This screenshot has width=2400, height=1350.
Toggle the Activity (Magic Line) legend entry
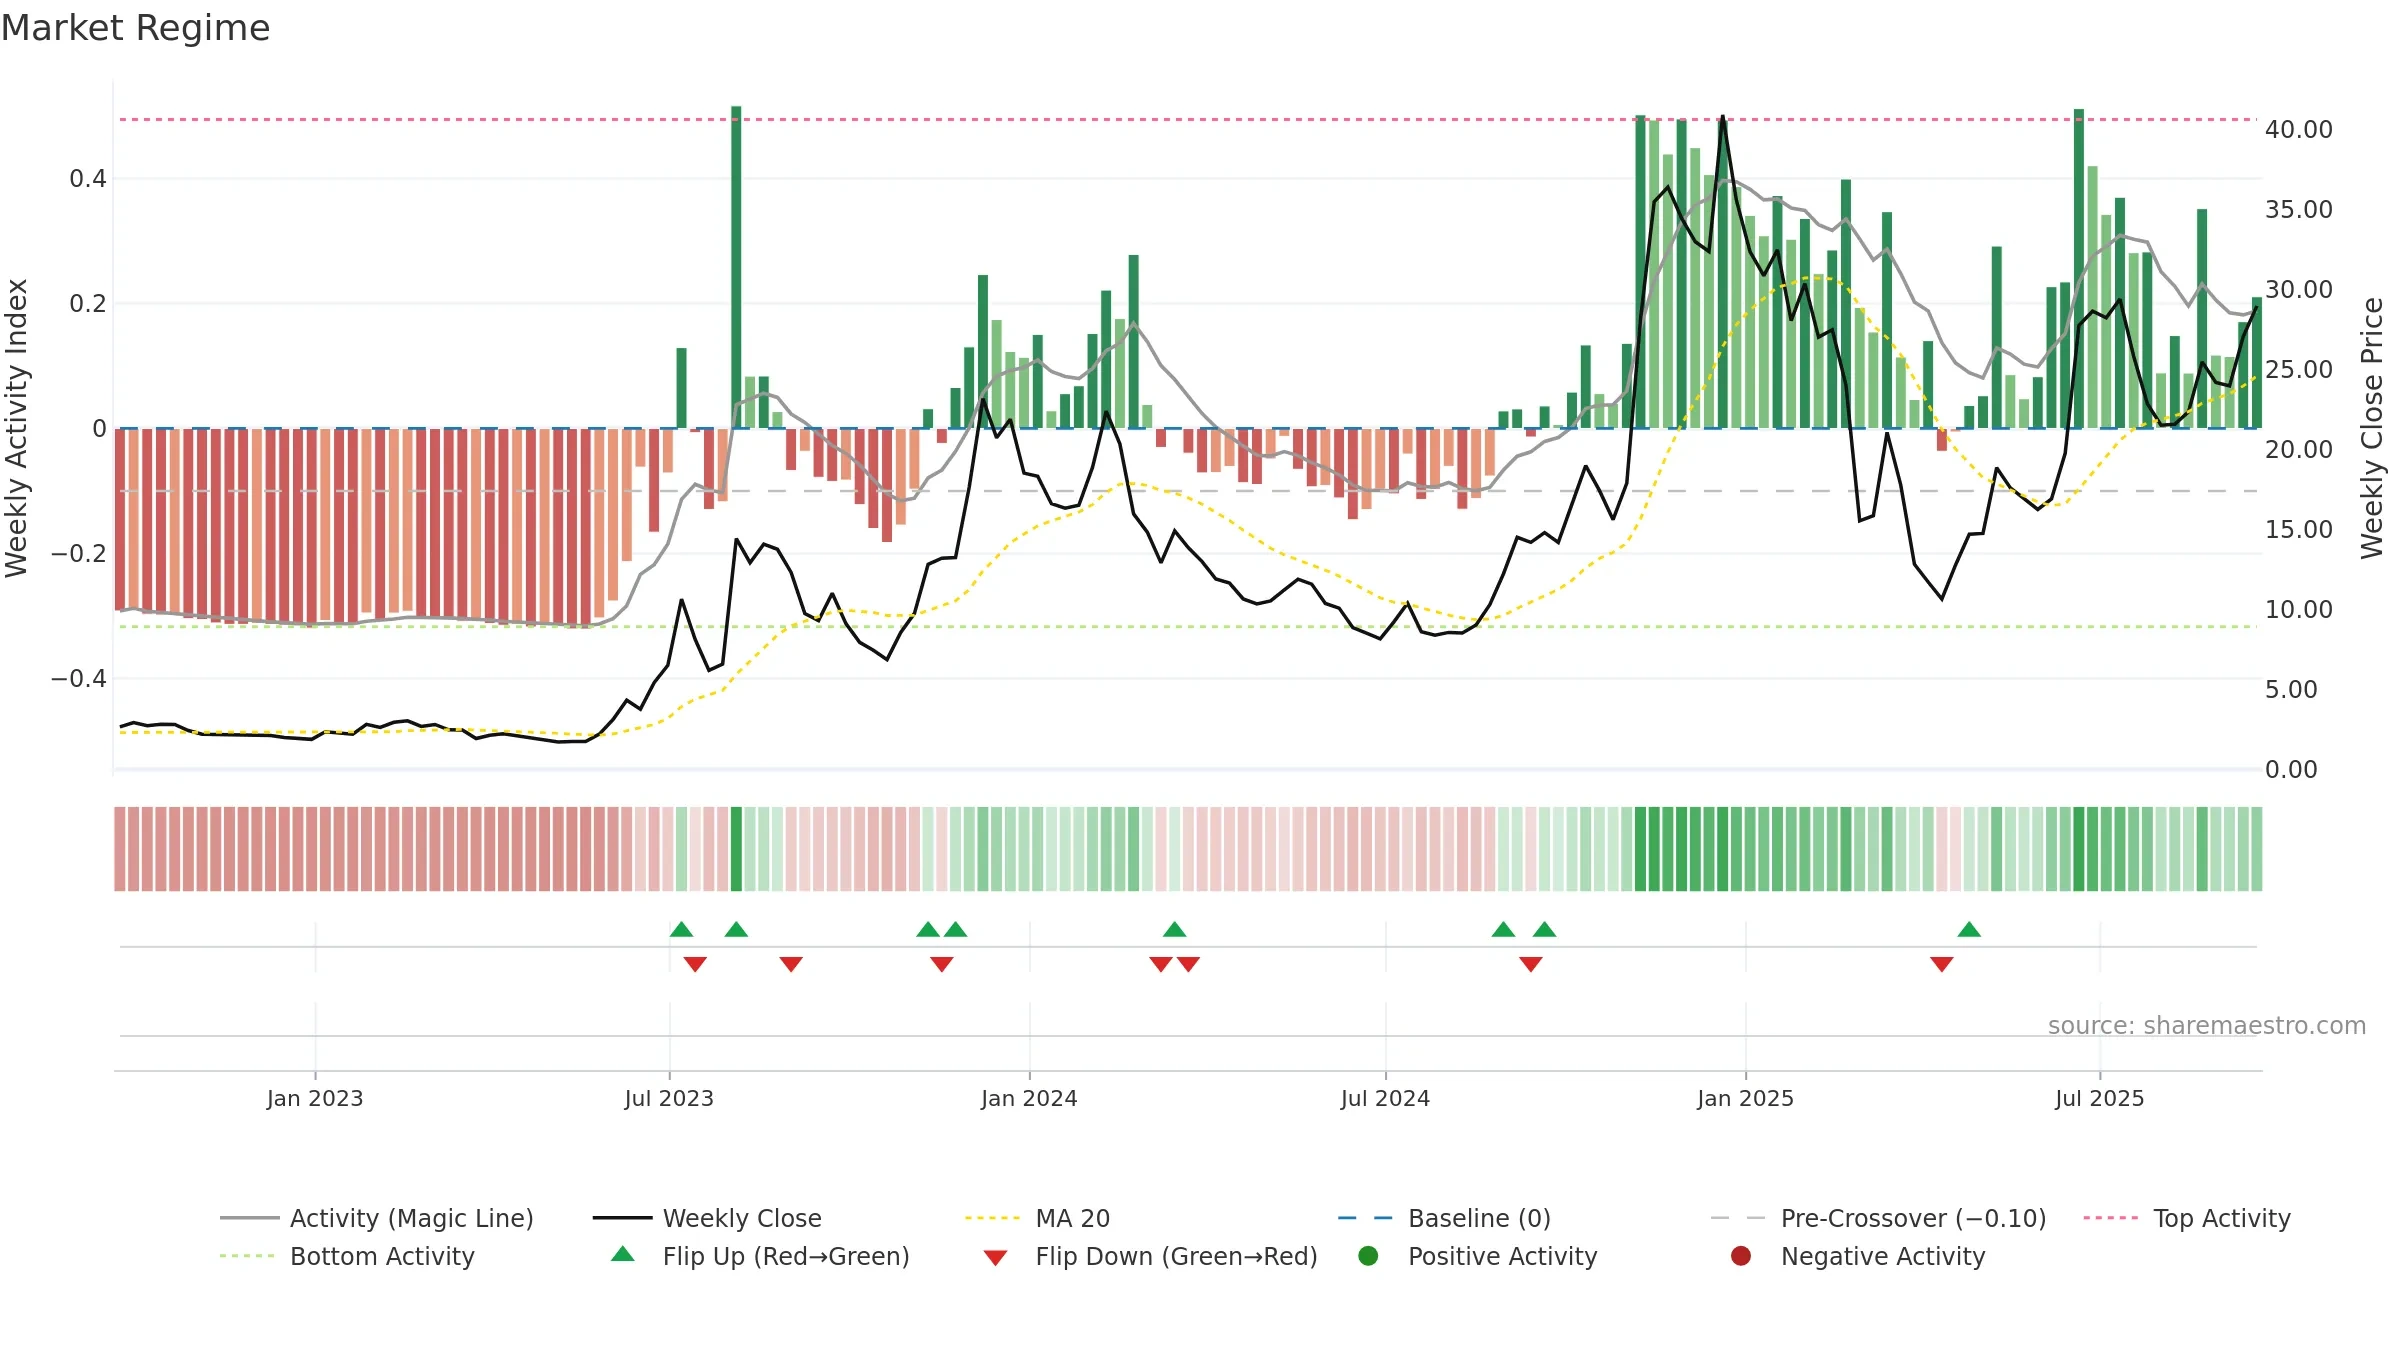377,1218
